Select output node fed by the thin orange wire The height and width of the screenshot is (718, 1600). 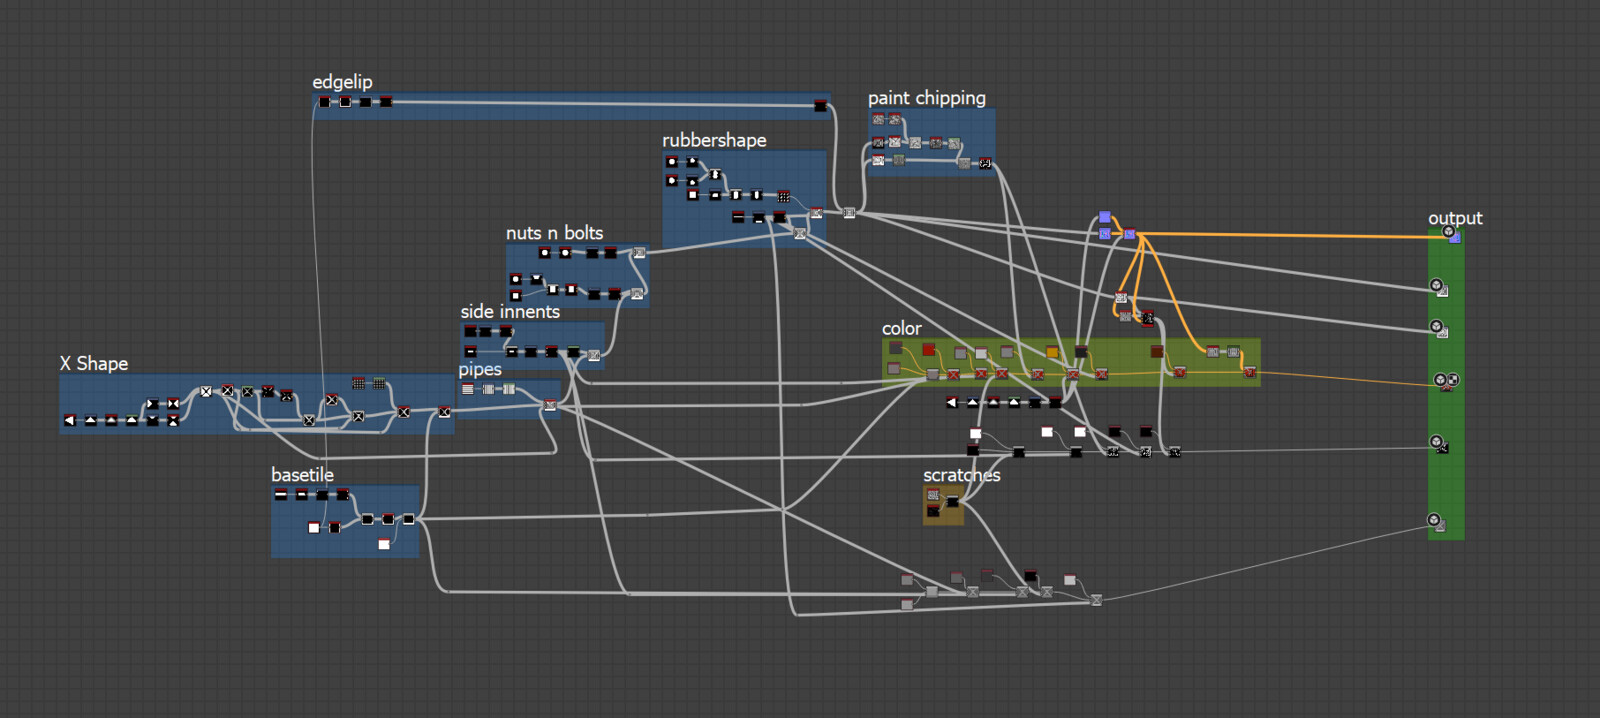pyautogui.click(x=1446, y=381)
